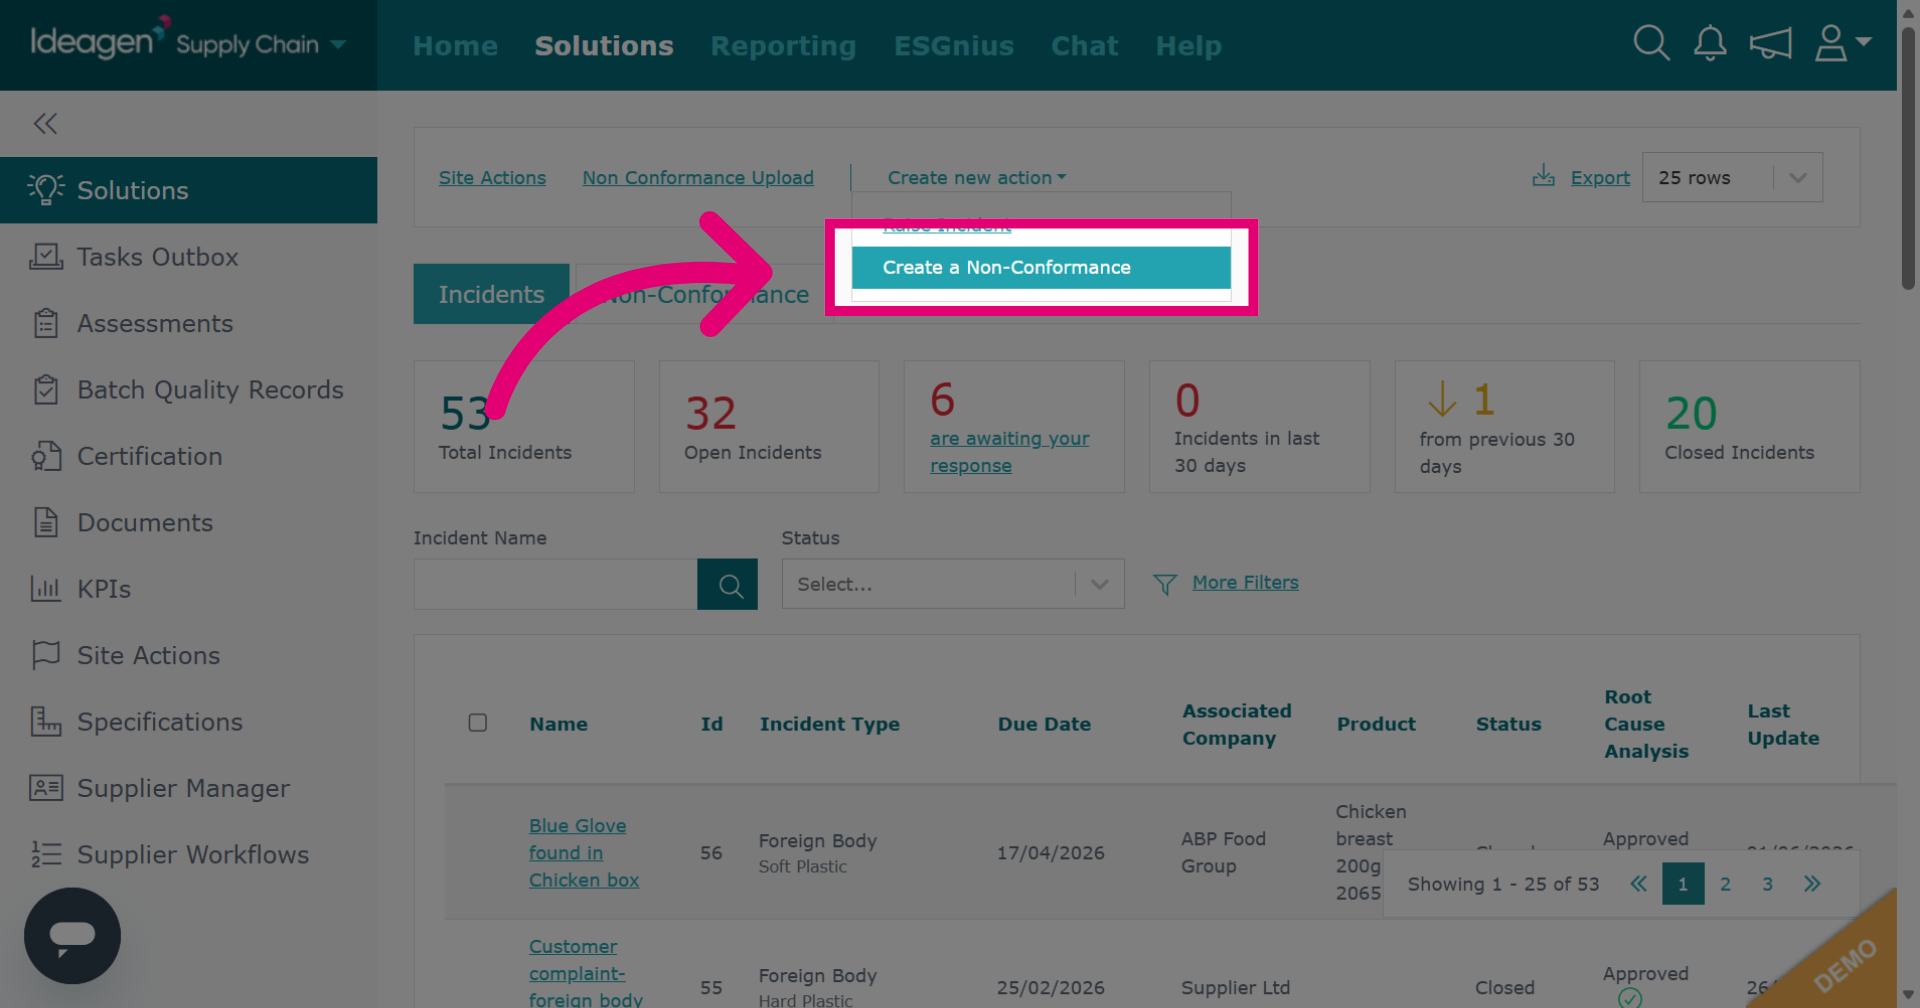Open the search magnifier in top bar
Image resolution: width=1920 pixels, height=1008 pixels.
pos(1651,43)
